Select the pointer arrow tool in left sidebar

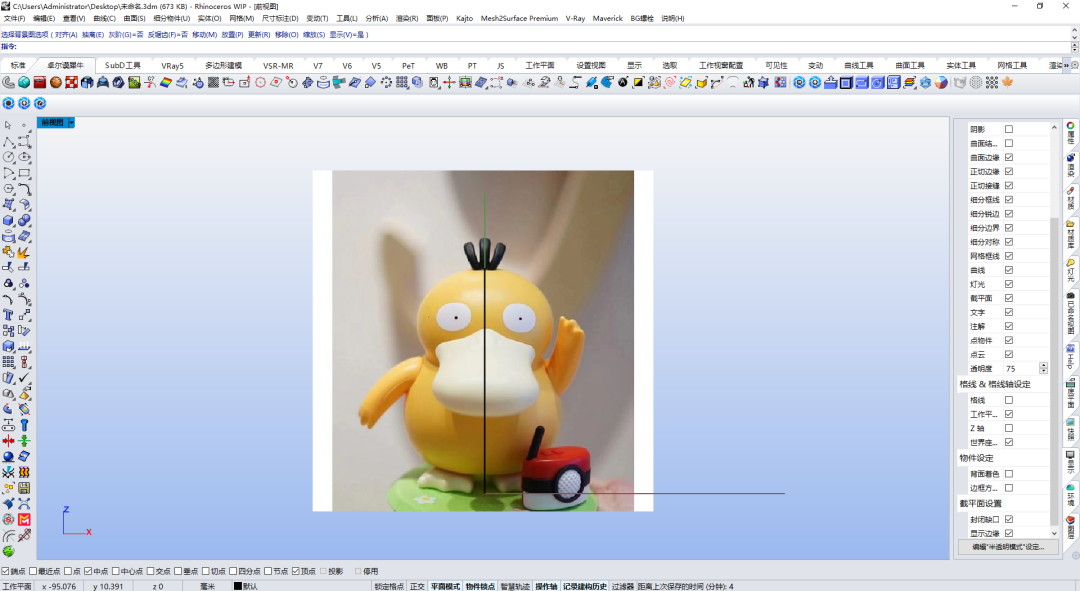[8, 125]
